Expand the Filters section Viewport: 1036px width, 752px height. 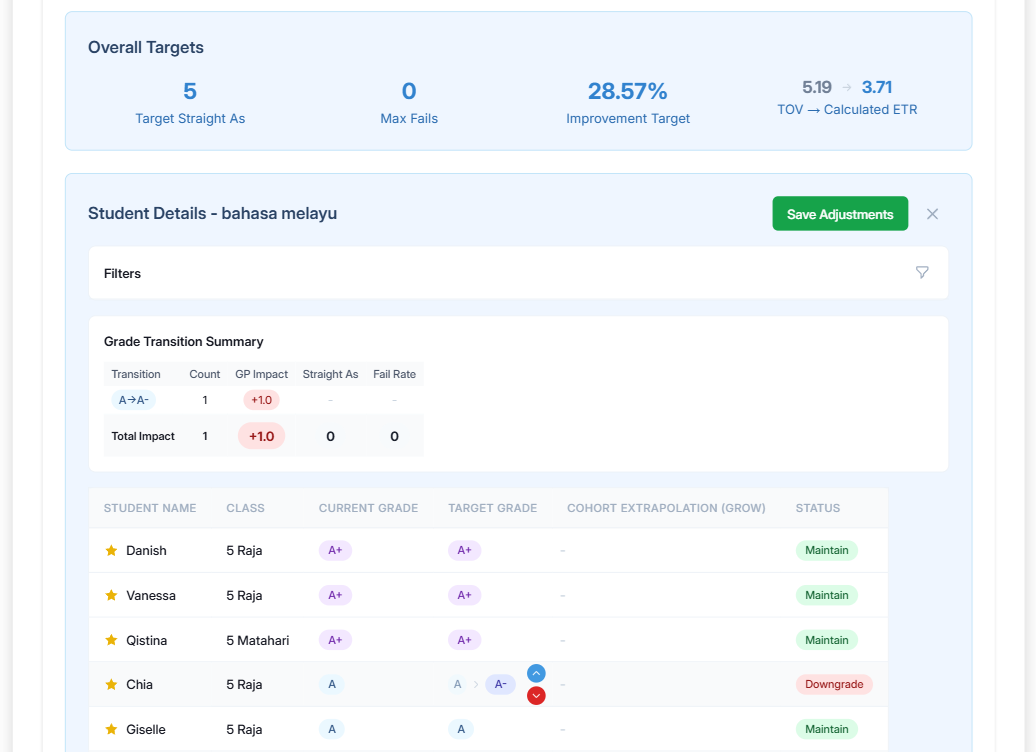tap(122, 272)
